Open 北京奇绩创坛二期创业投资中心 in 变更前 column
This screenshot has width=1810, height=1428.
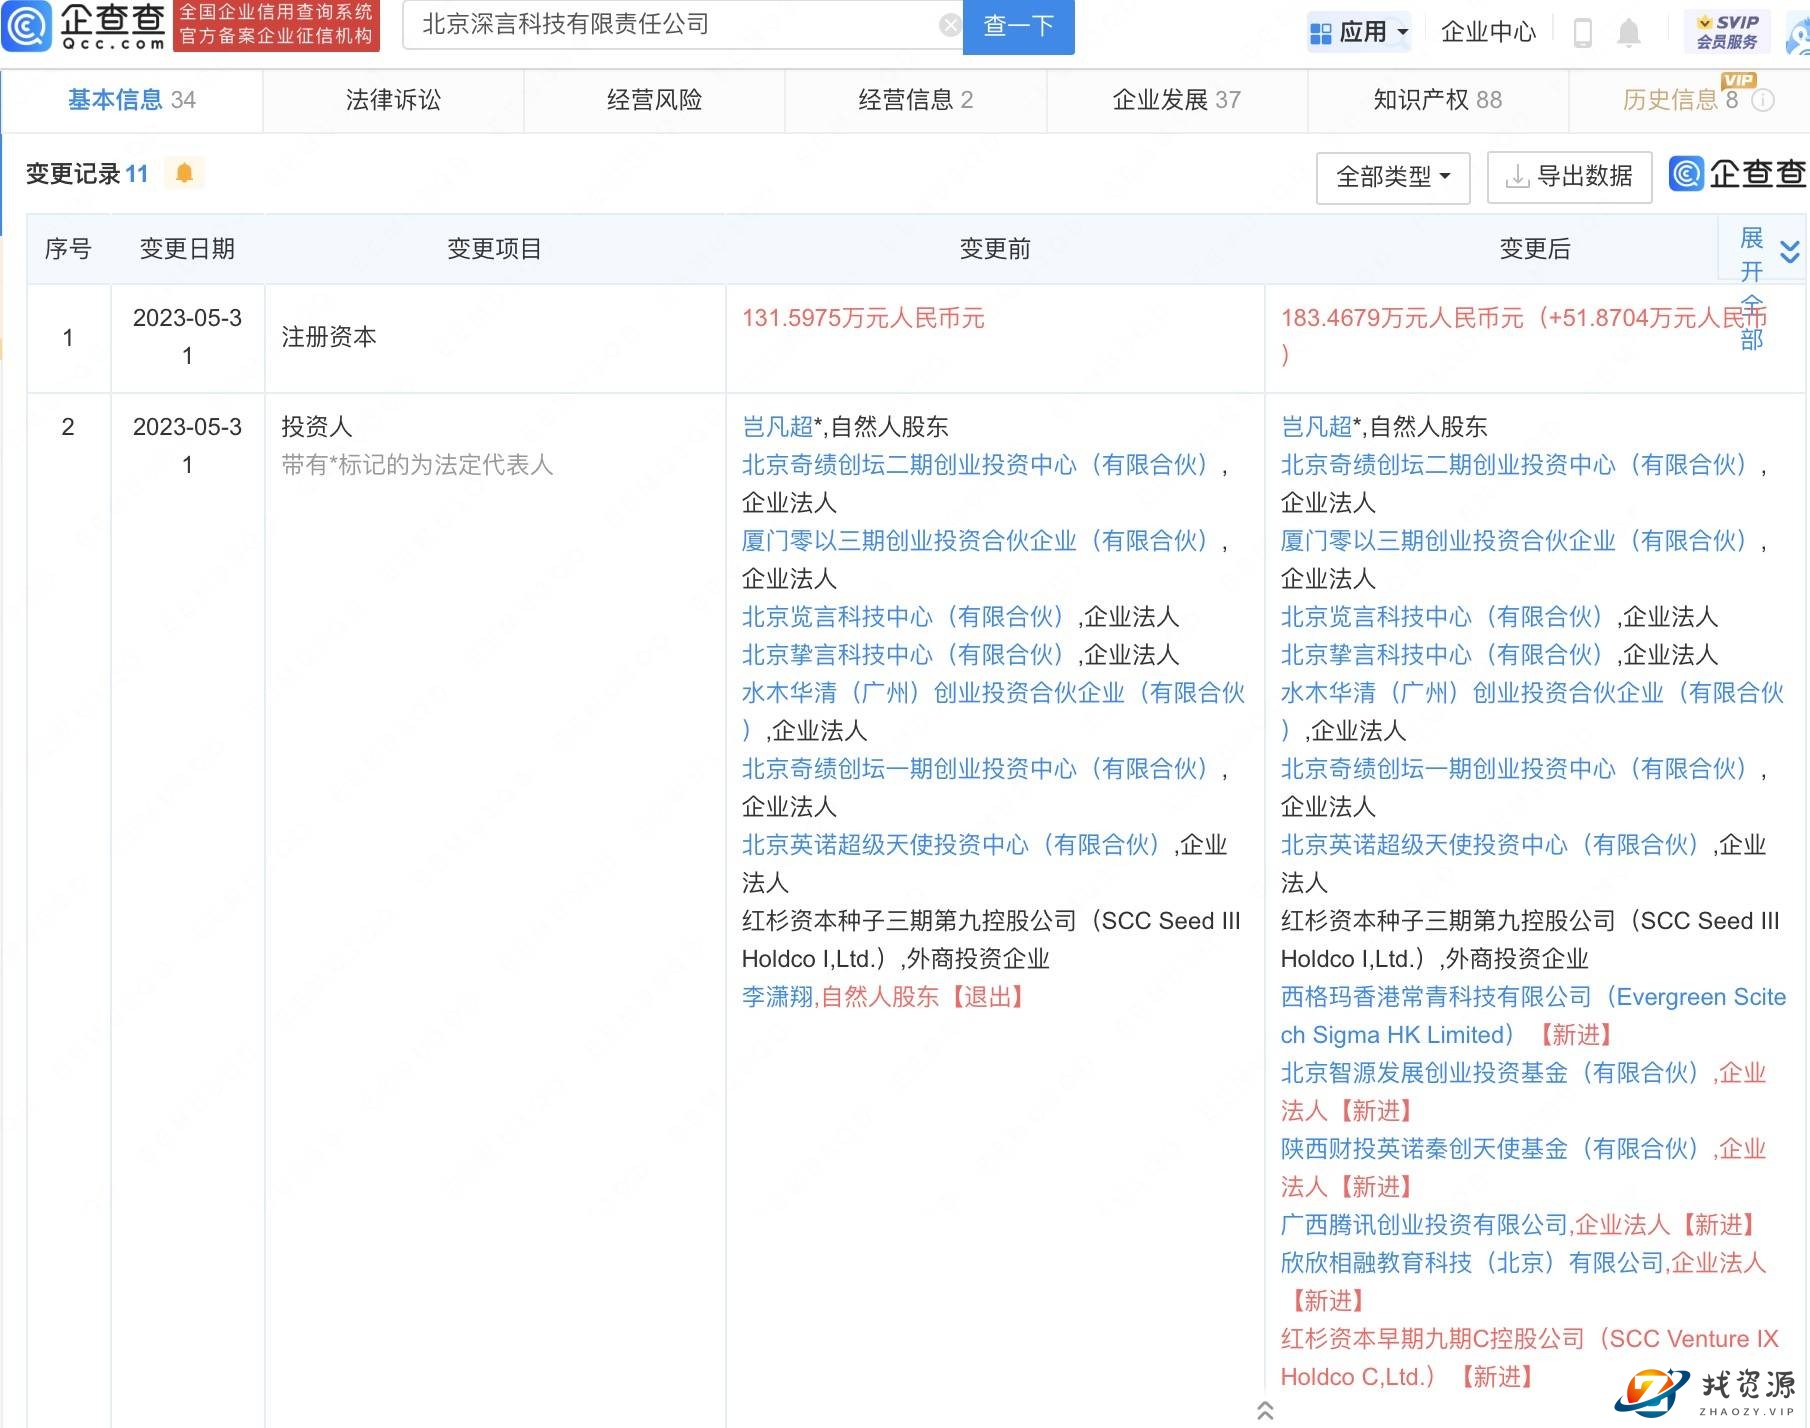(975, 465)
